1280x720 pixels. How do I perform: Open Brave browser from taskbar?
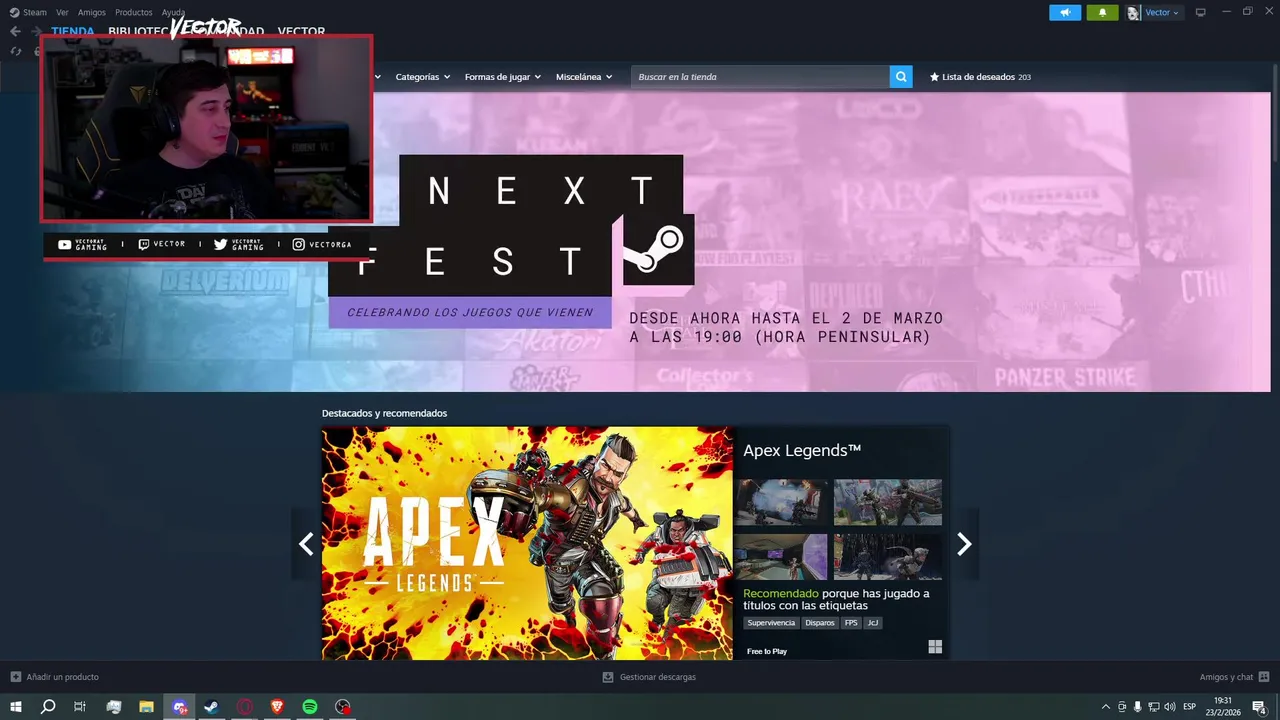(277, 707)
